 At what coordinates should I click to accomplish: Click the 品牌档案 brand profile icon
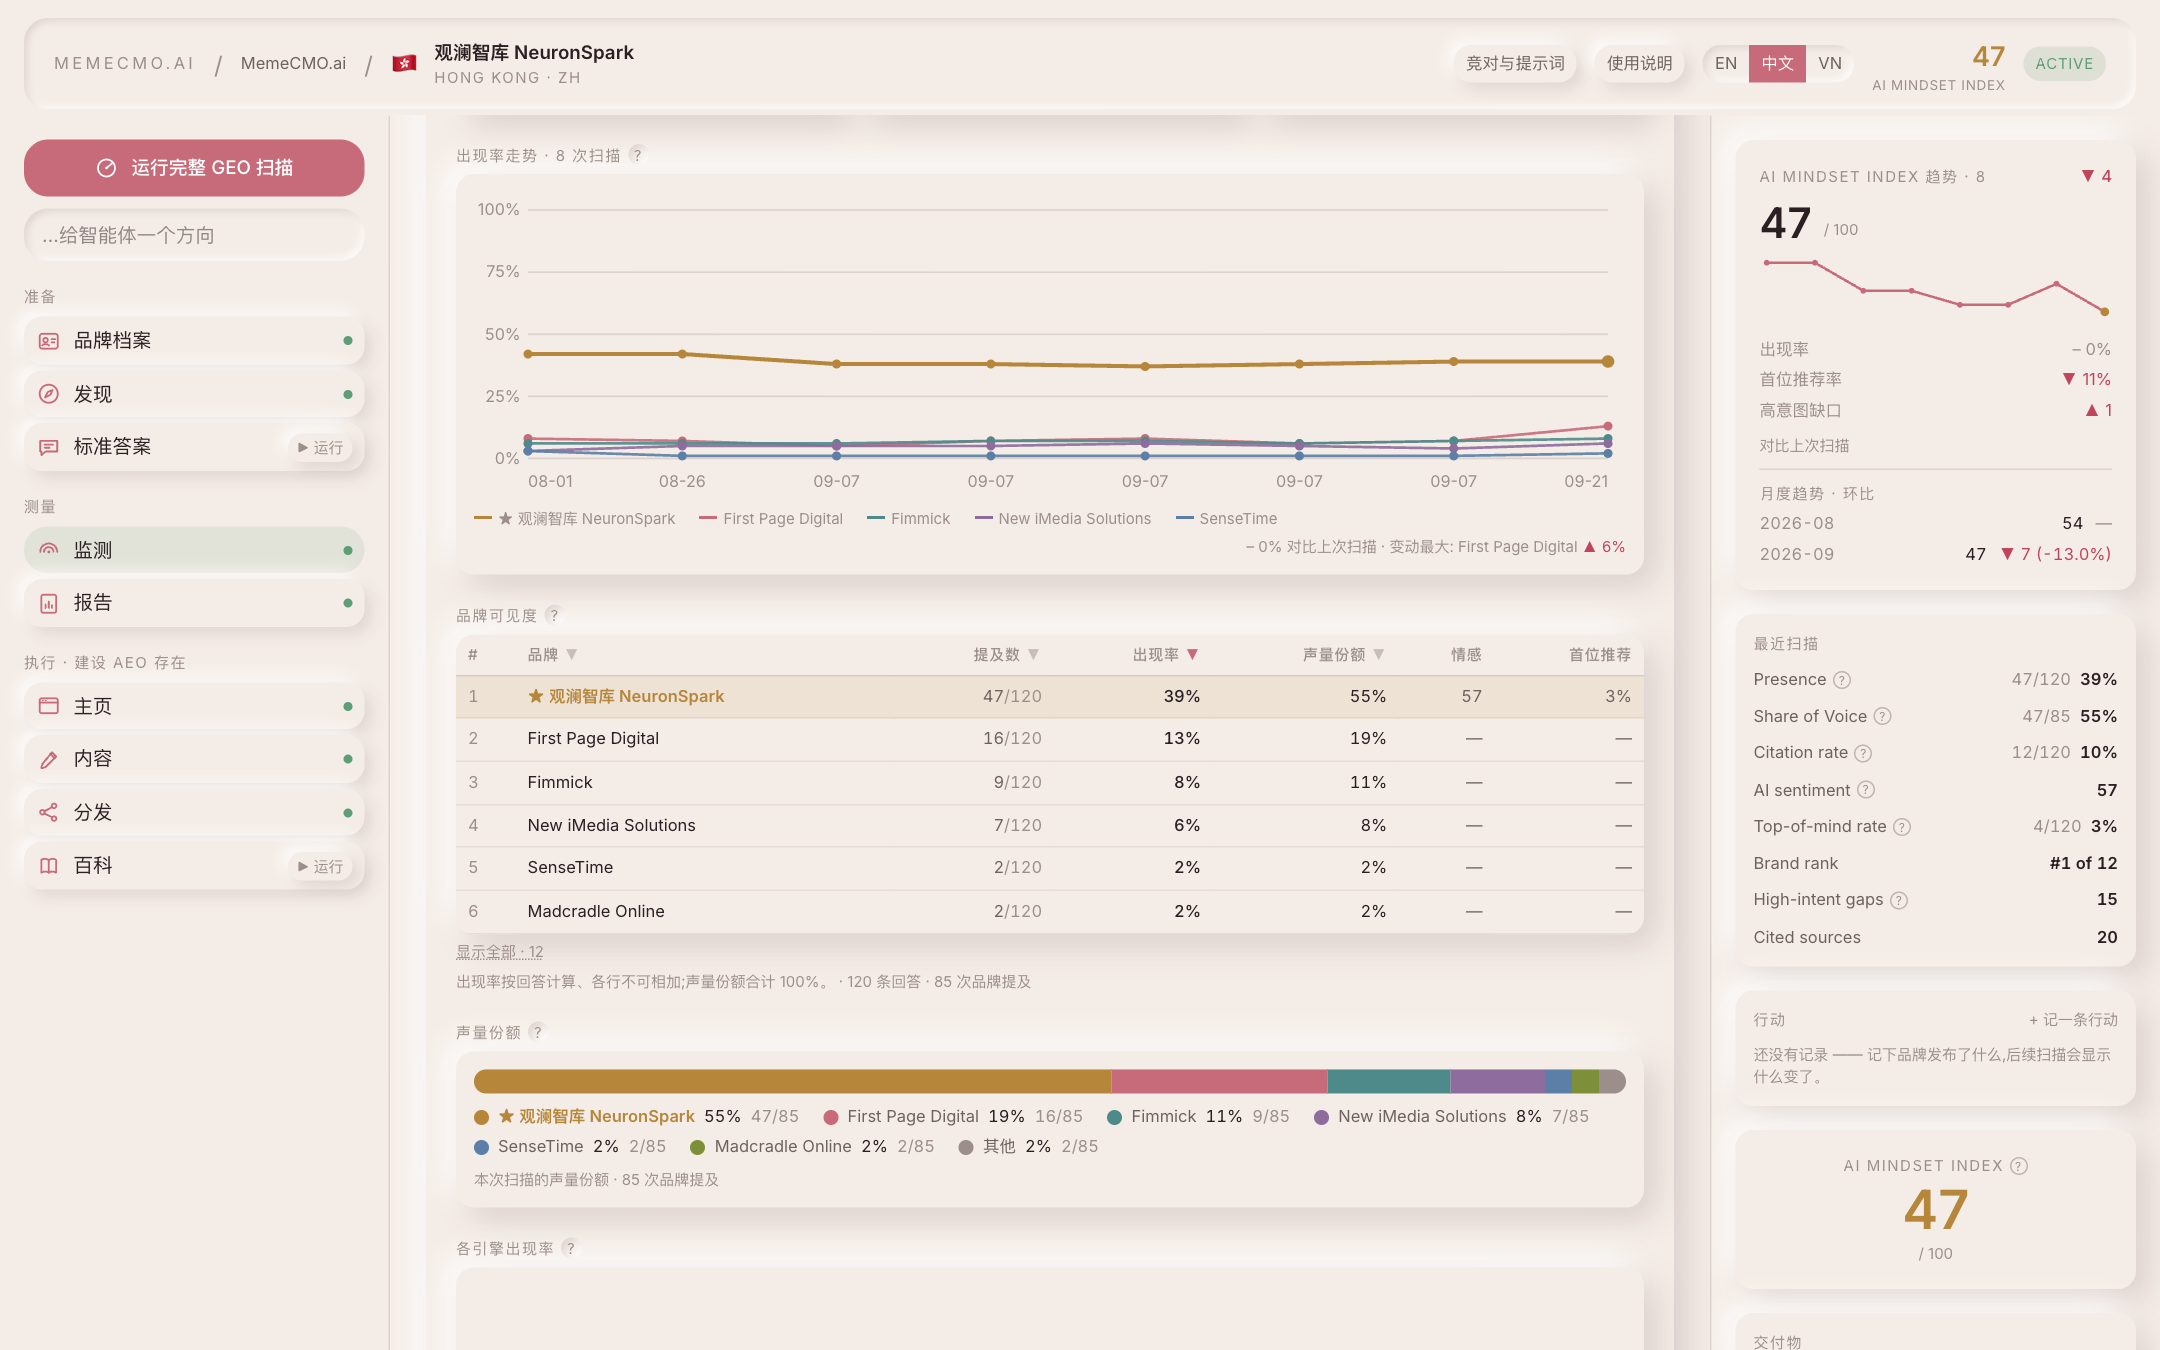coord(48,341)
